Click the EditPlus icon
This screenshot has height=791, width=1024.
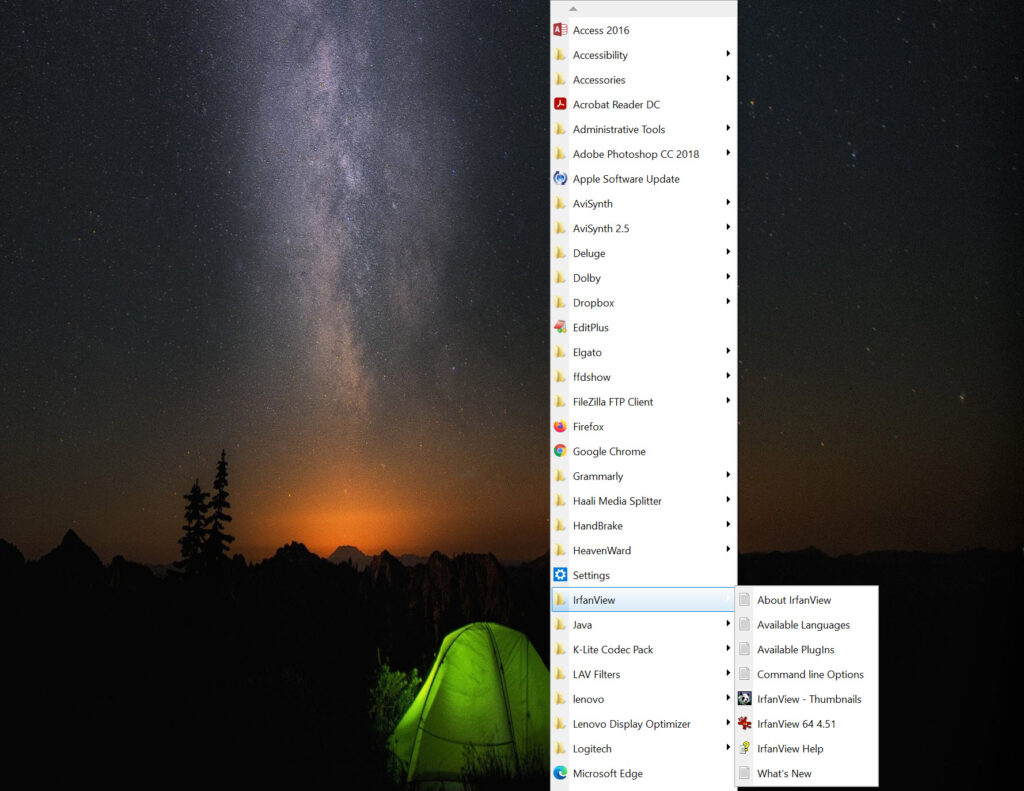coord(560,327)
